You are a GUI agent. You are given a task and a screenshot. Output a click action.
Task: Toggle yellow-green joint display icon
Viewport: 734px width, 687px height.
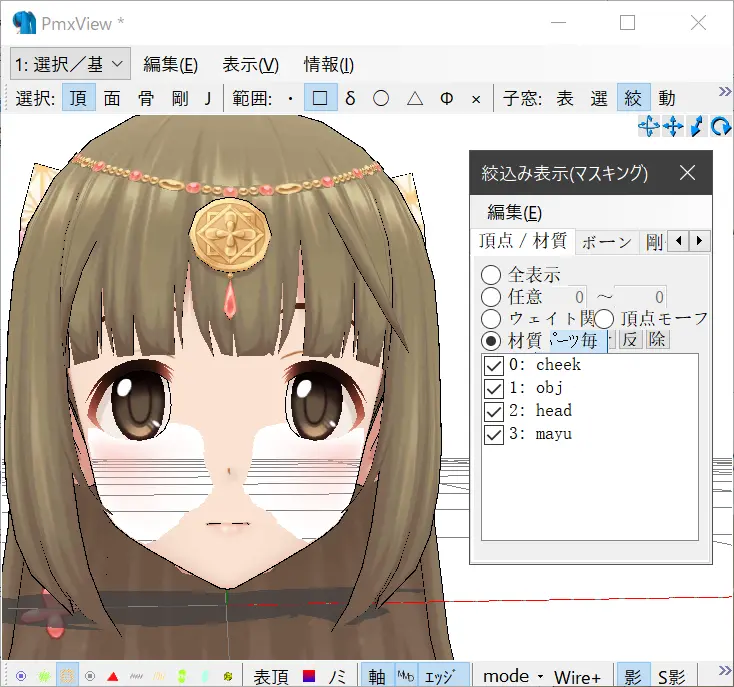(x=228, y=676)
